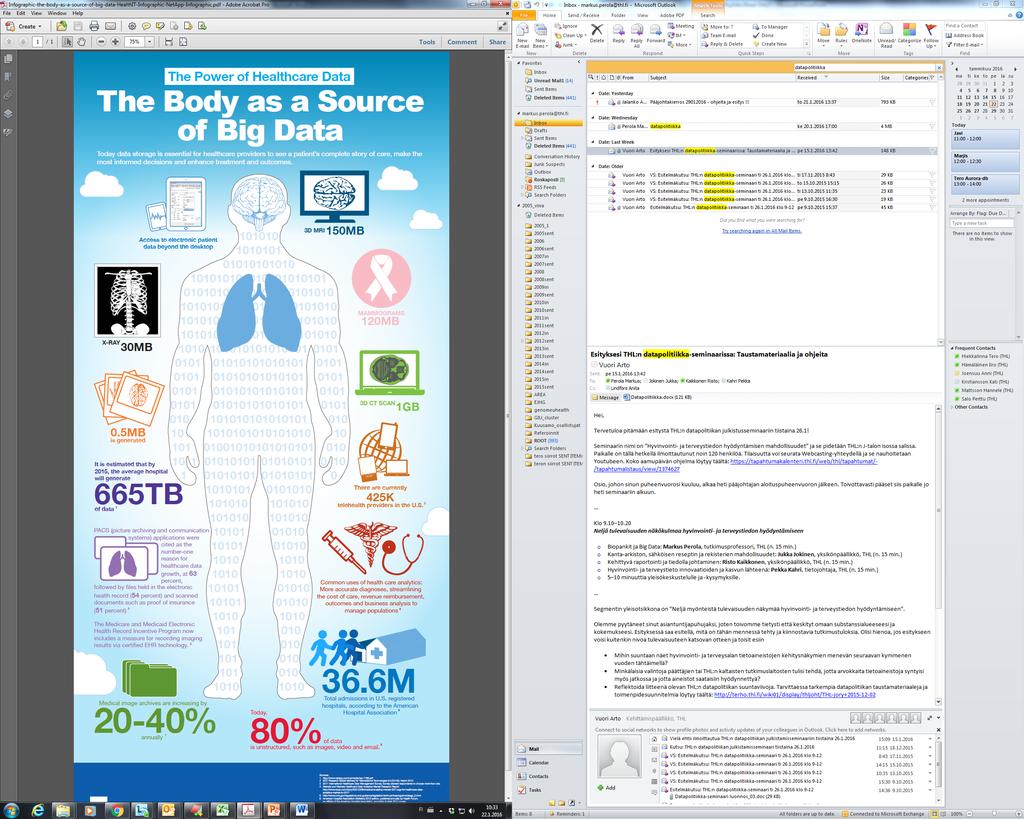The width and height of the screenshot is (1024, 819).
Task: Zoom in on the PDF
Action: [x=115, y=42]
